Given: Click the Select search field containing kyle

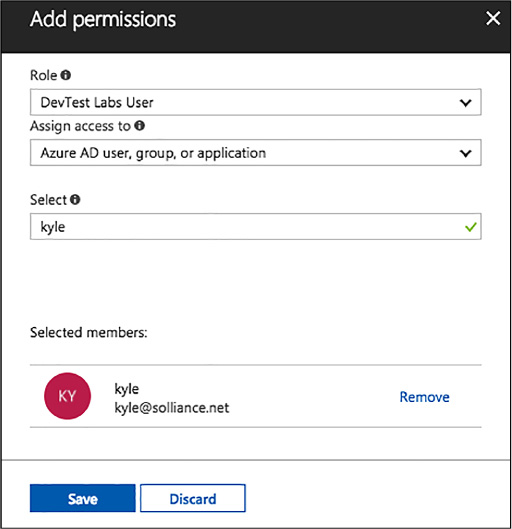Looking at the screenshot, I should [256, 226].
